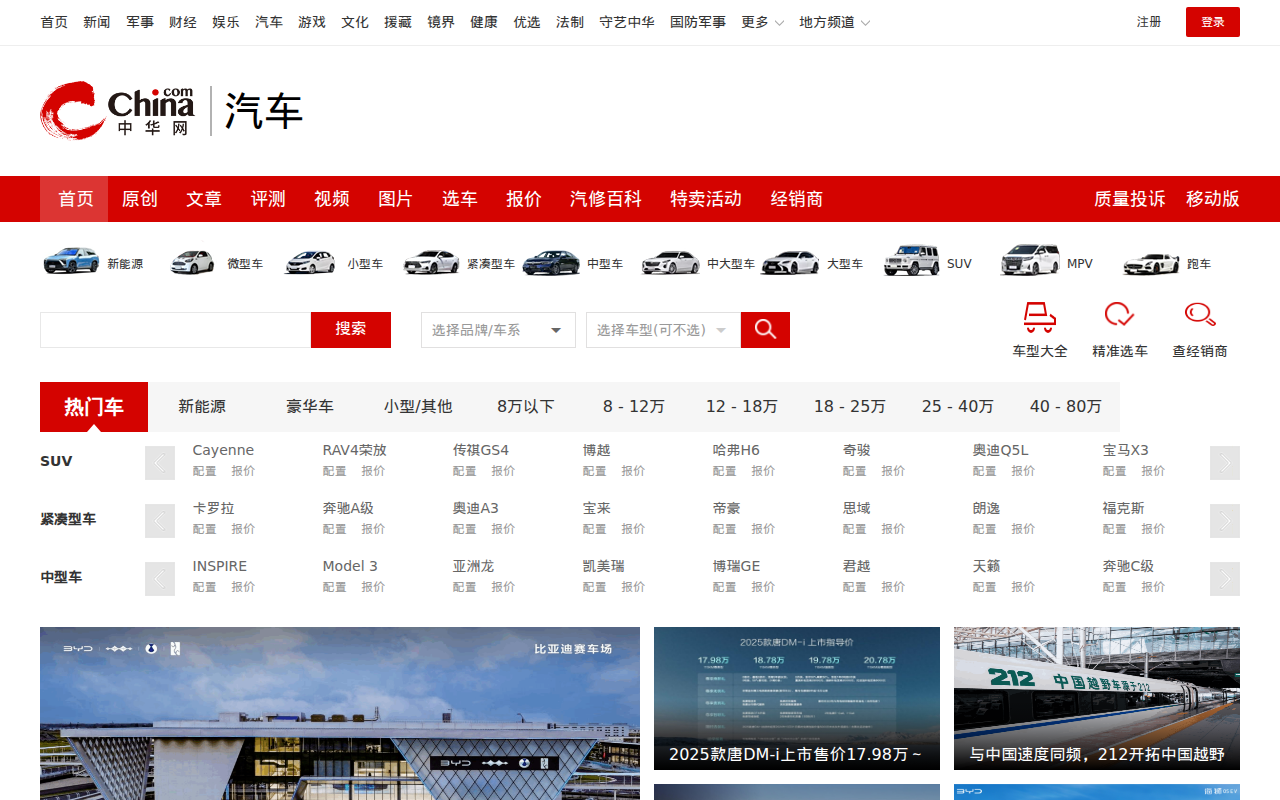Pick the 中型车 car icon
This screenshot has height=800, width=1280.
click(551, 262)
